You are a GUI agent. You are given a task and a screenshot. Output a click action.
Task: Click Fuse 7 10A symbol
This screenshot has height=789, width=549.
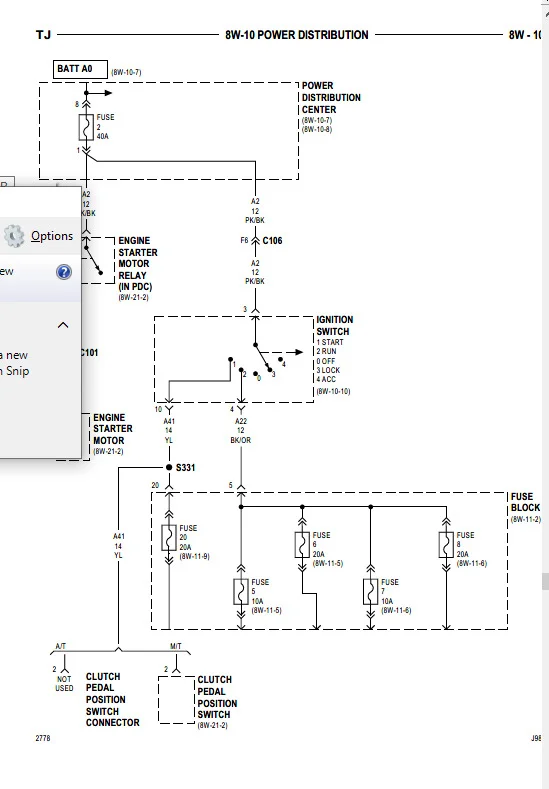(x=370, y=592)
